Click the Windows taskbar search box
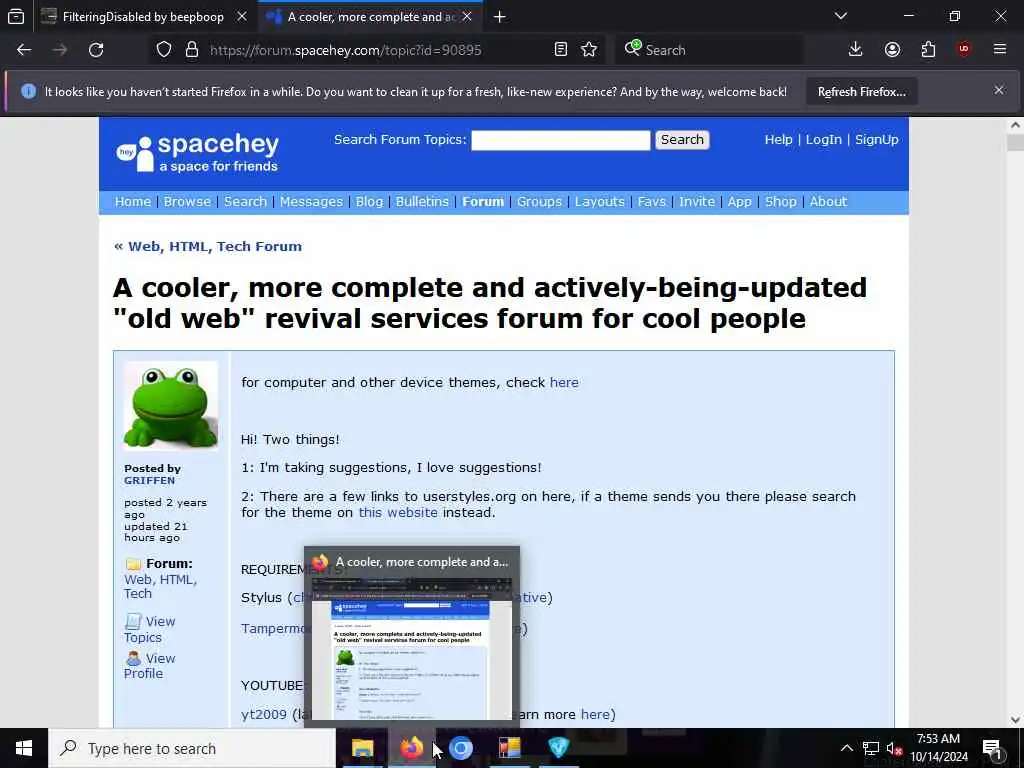 coord(192,748)
